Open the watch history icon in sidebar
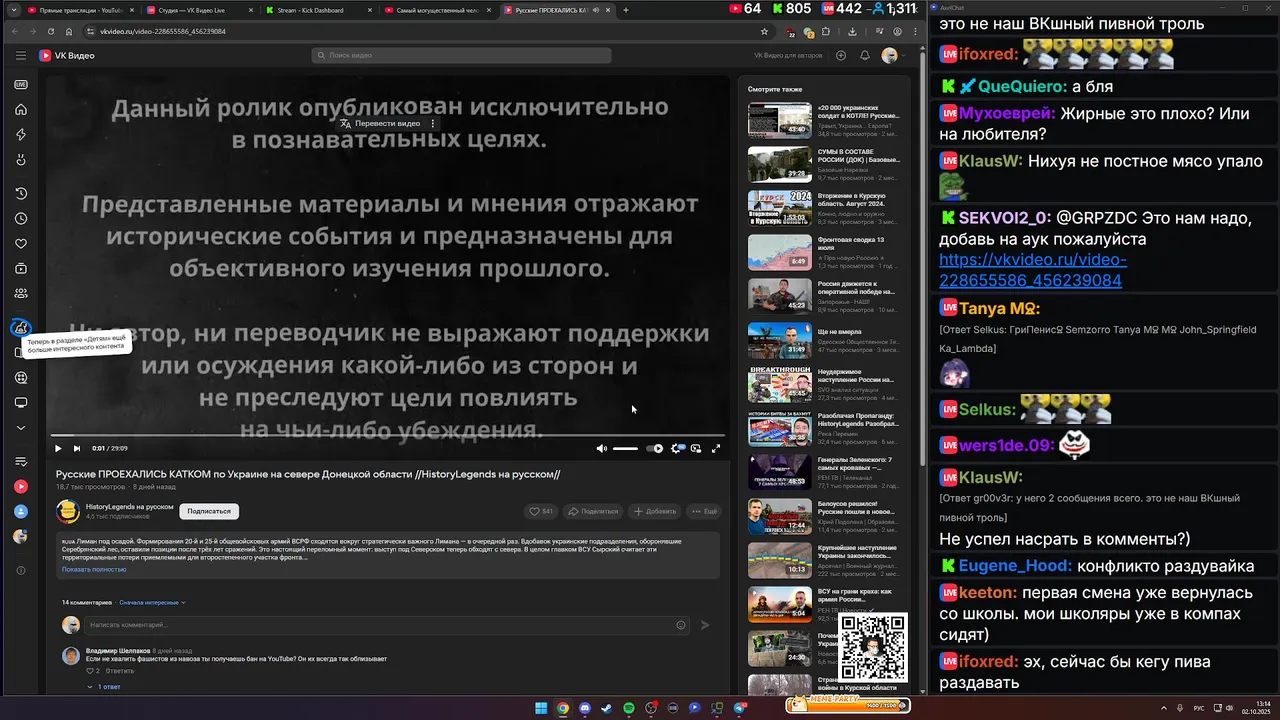The height and width of the screenshot is (720, 1280). (x=21, y=194)
